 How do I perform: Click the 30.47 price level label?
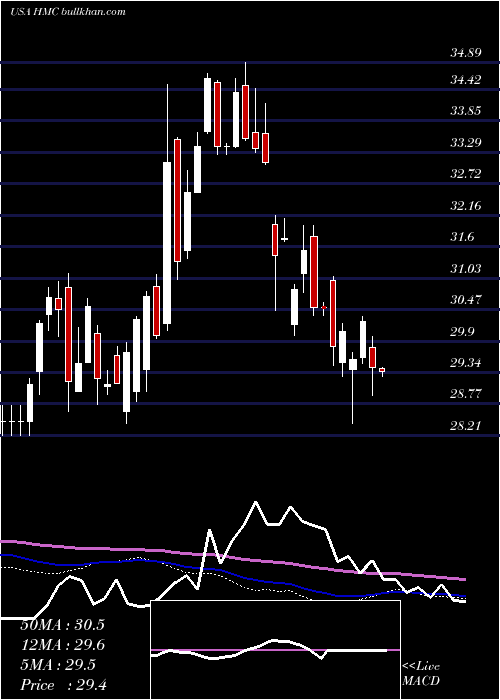[x=466, y=300]
